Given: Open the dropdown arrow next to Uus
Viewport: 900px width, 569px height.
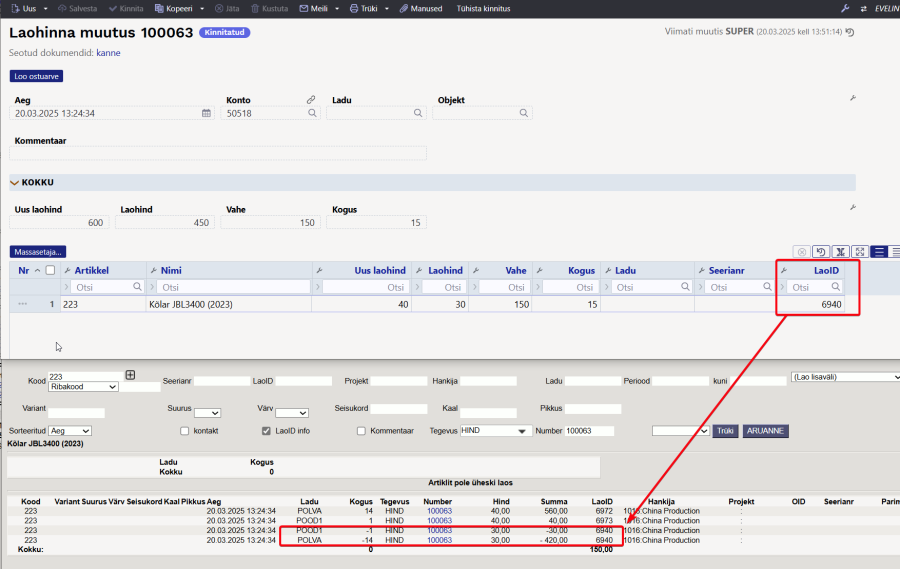Looking at the screenshot, I should click(x=45, y=9).
